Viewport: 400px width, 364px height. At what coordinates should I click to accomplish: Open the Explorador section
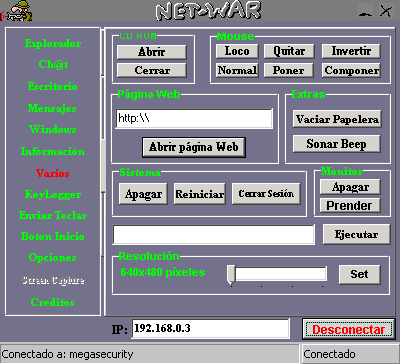(53, 44)
